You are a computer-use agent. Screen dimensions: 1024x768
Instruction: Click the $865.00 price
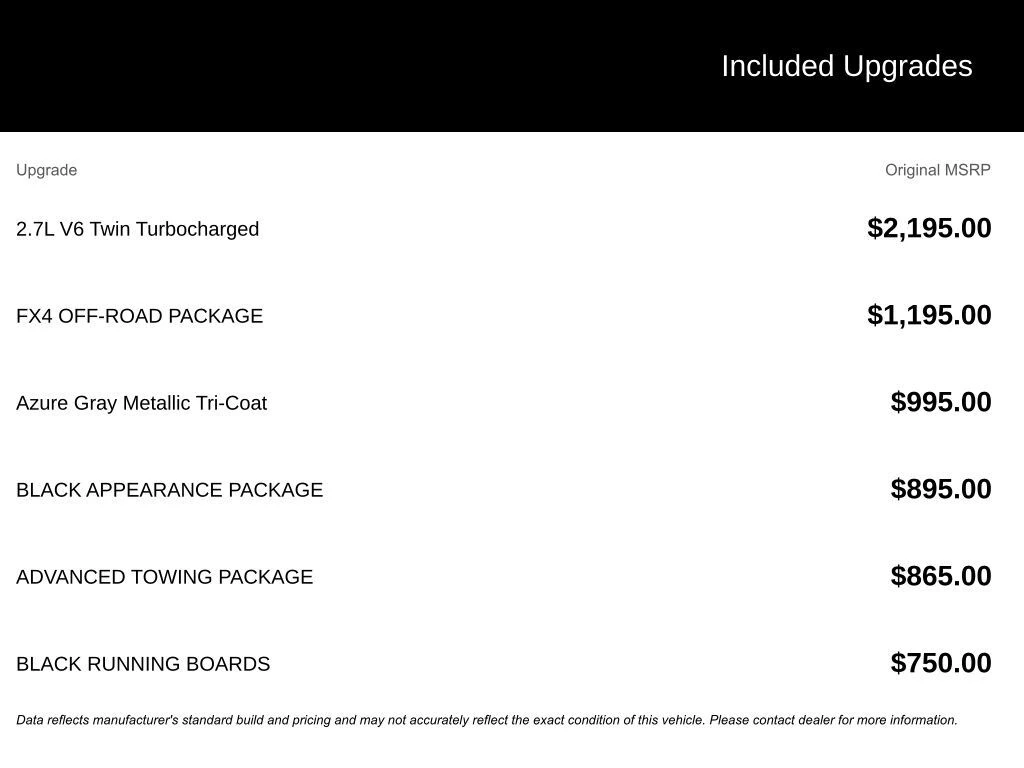tap(941, 576)
